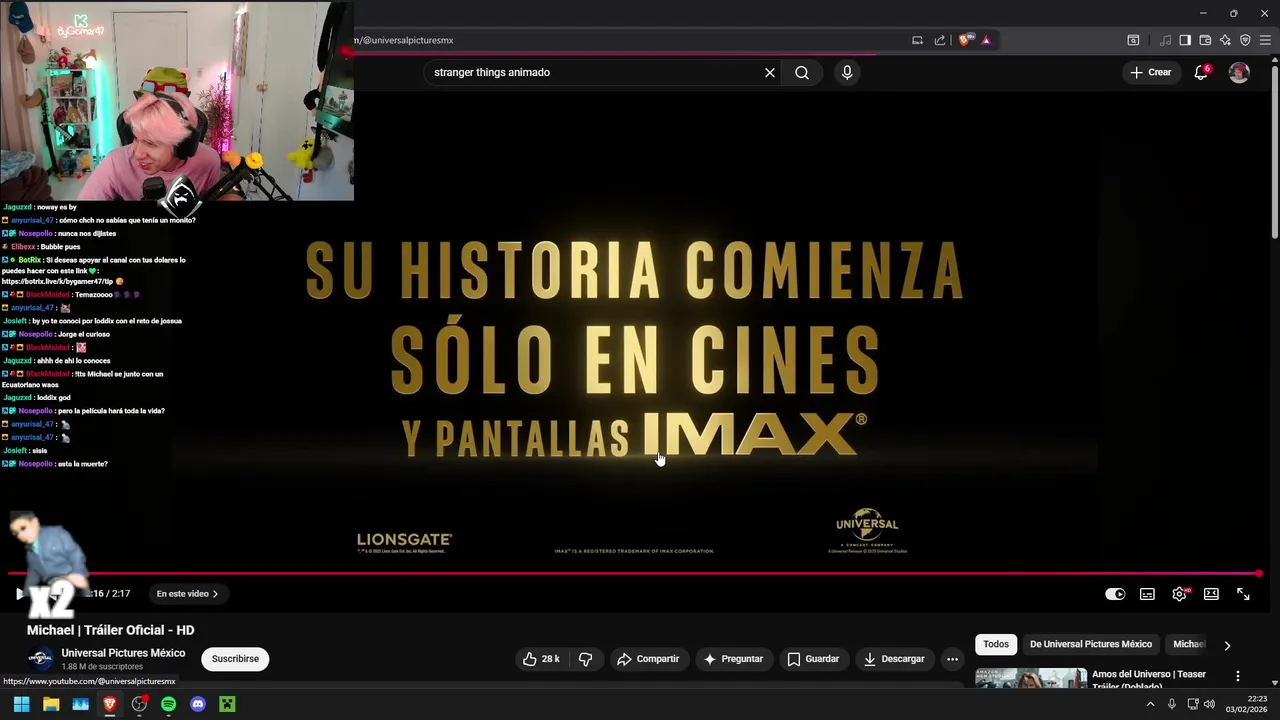Open the OBS Studio taskbar icon

139,704
